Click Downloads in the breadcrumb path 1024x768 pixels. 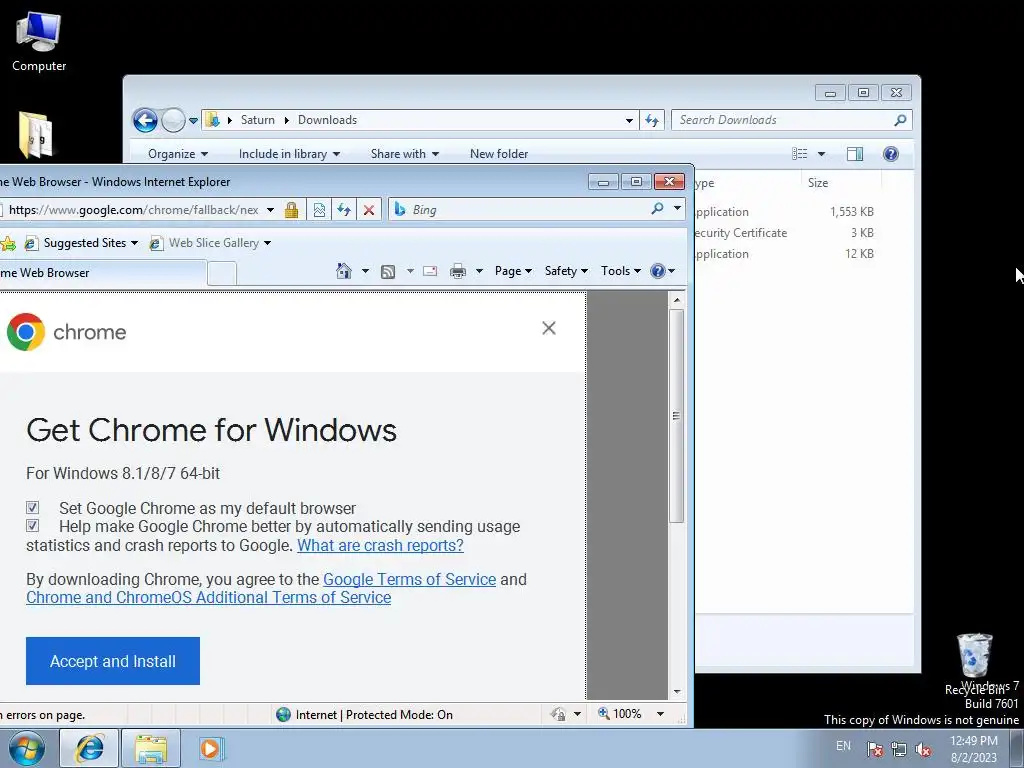tap(327, 120)
